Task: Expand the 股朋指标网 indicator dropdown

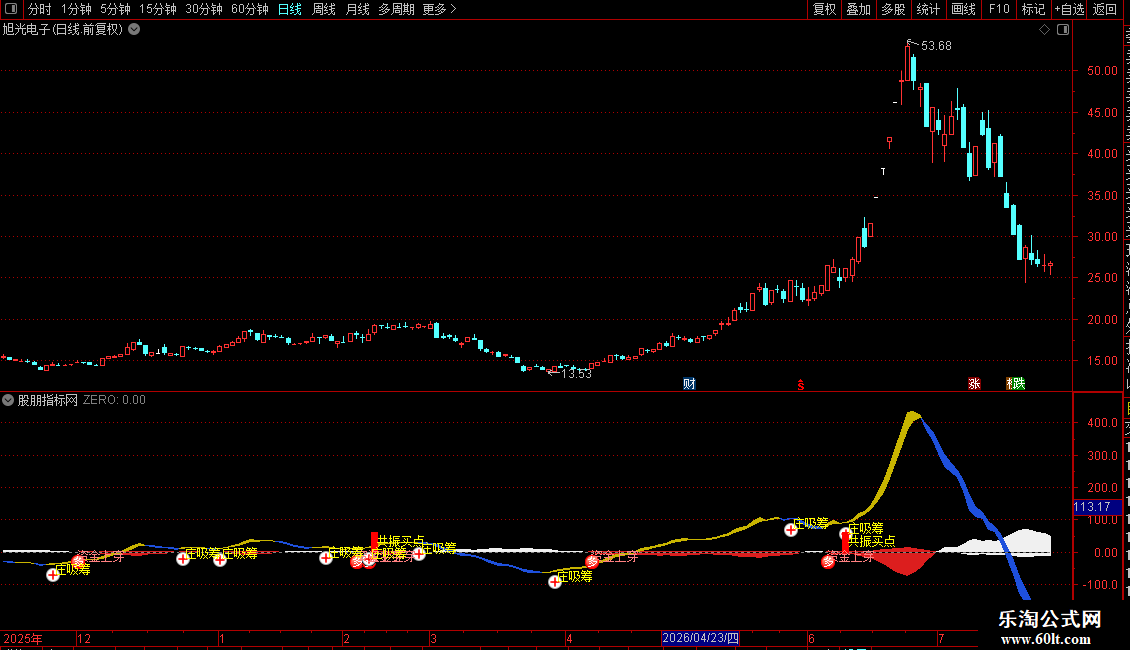Action: click(8, 400)
